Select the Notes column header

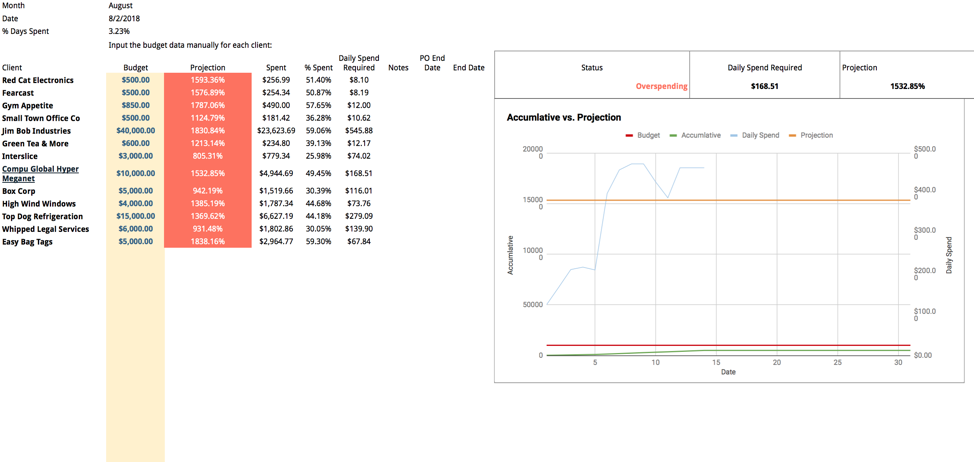[x=398, y=68]
